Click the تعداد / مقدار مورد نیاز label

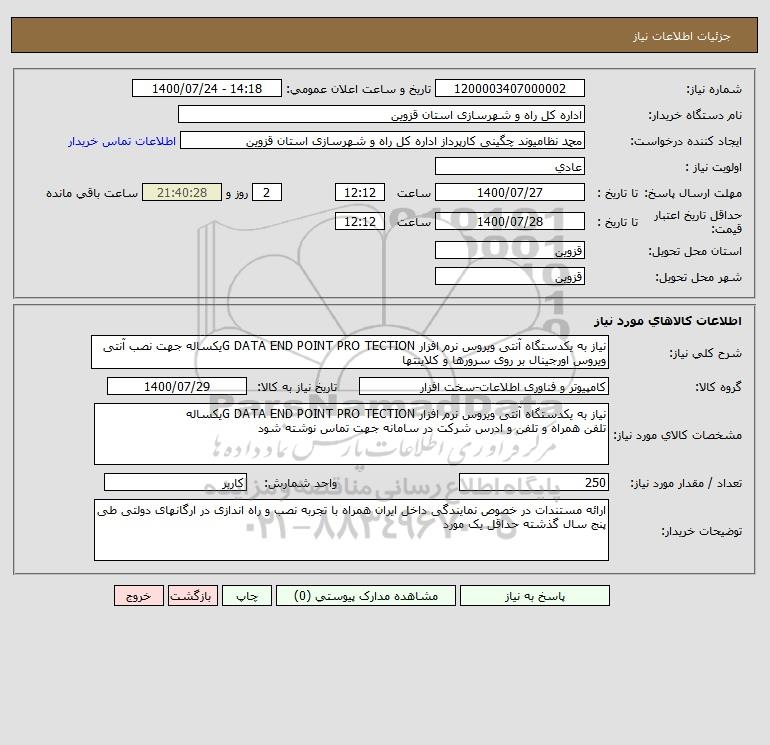tap(686, 483)
